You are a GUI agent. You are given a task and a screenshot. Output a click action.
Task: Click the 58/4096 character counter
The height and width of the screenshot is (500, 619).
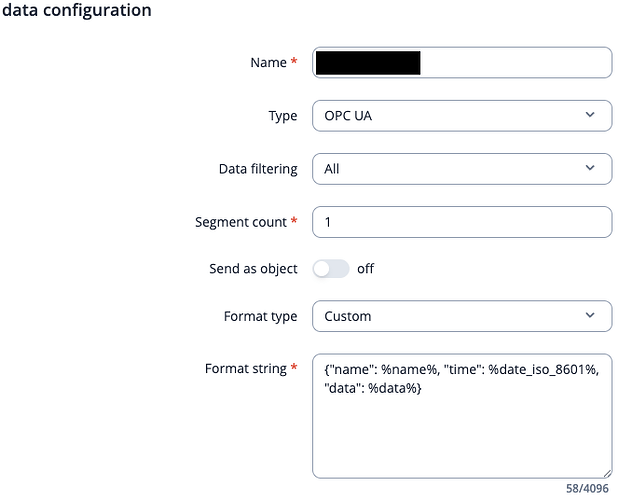pos(587,489)
